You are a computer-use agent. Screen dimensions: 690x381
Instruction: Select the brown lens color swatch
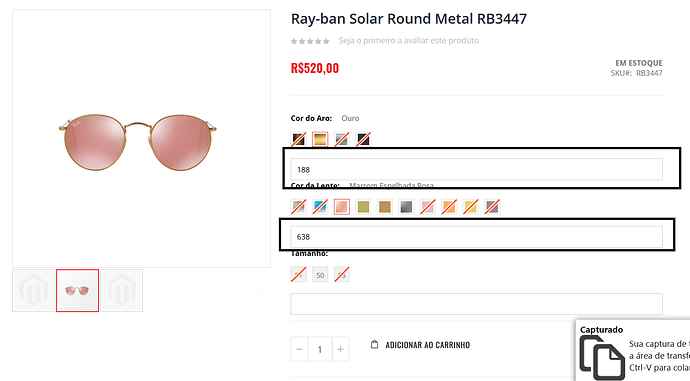[385, 207]
